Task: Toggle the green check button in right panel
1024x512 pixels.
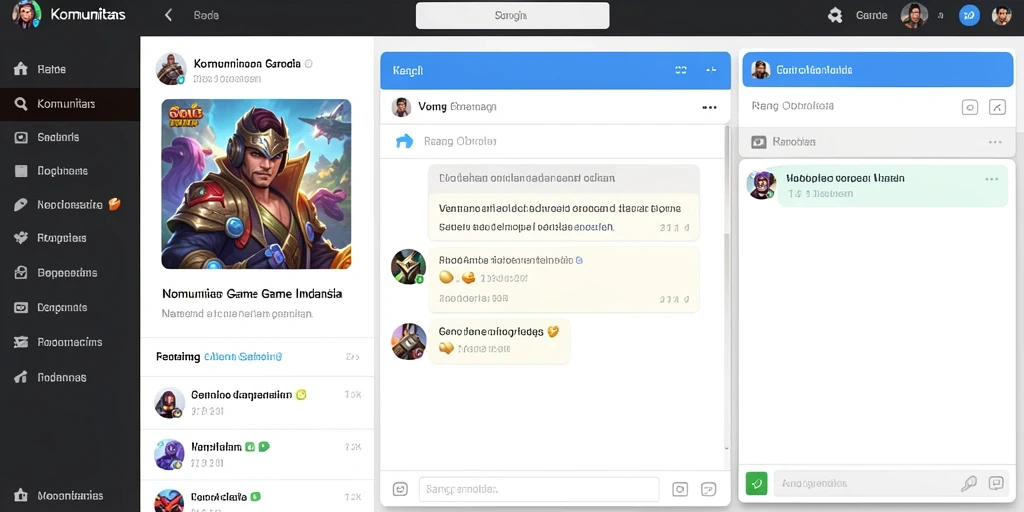Action: (757, 483)
